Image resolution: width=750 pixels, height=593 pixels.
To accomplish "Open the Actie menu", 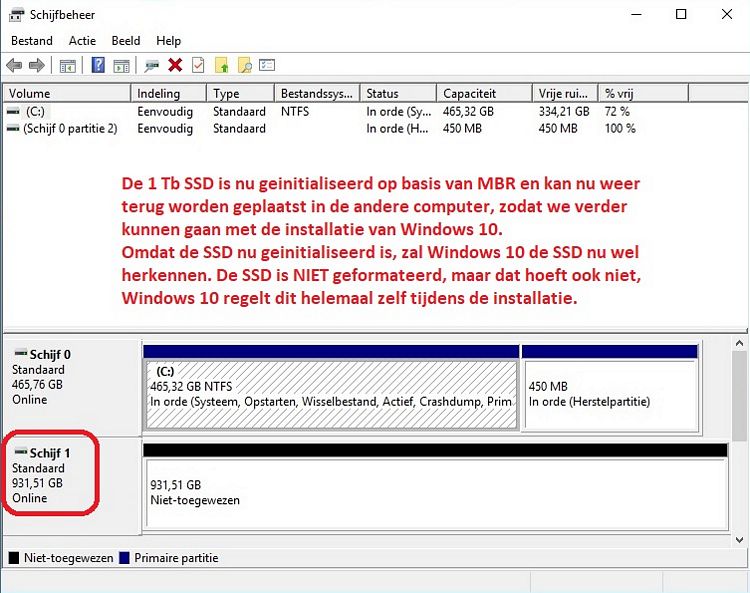I will coord(82,41).
